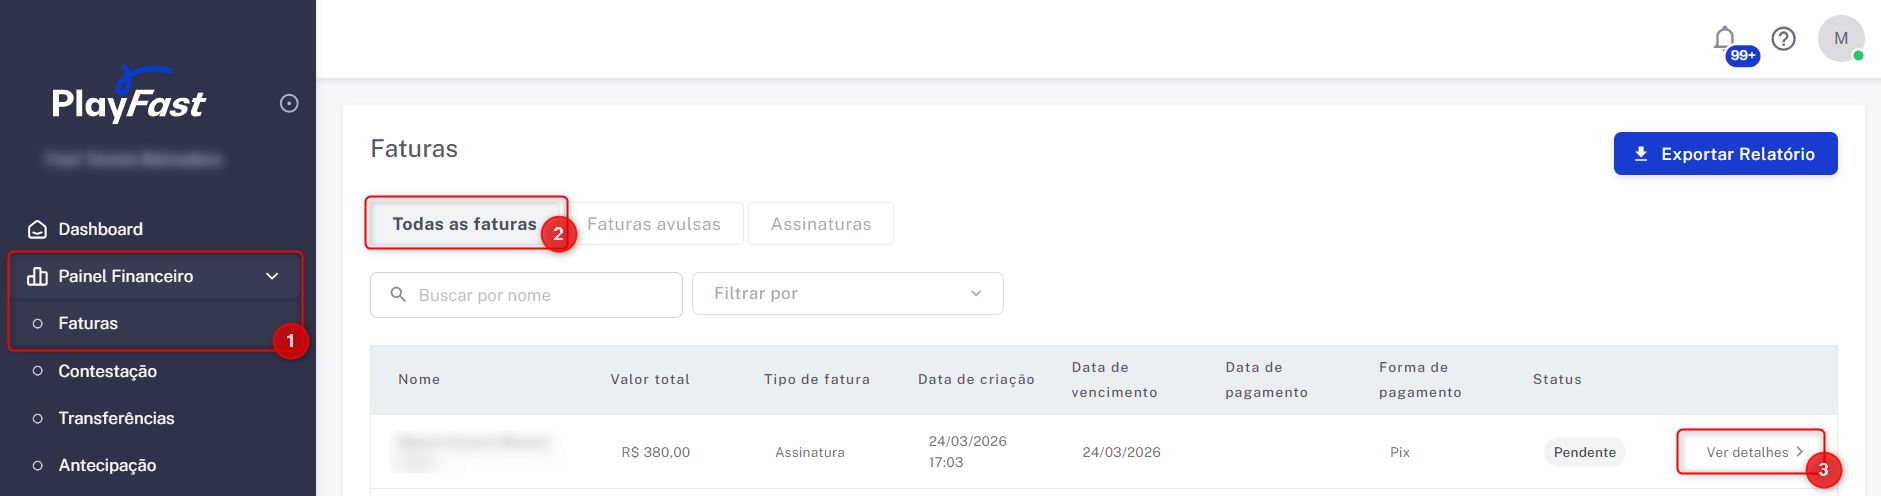This screenshot has width=1881, height=496.
Task: Open the Filtrar por dropdown
Action: (847, 294)
